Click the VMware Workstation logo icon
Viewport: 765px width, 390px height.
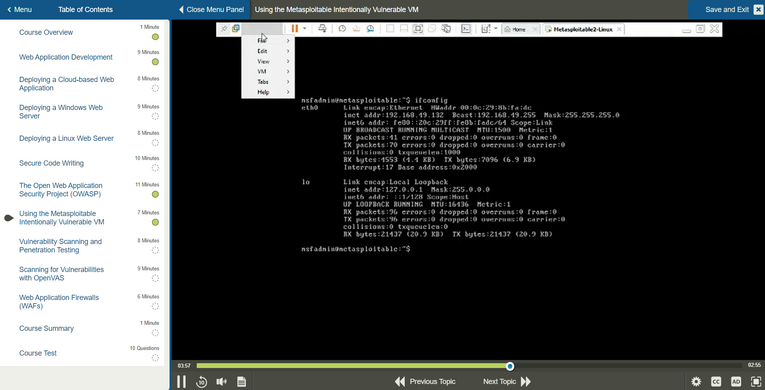click(x=236, y=29)
